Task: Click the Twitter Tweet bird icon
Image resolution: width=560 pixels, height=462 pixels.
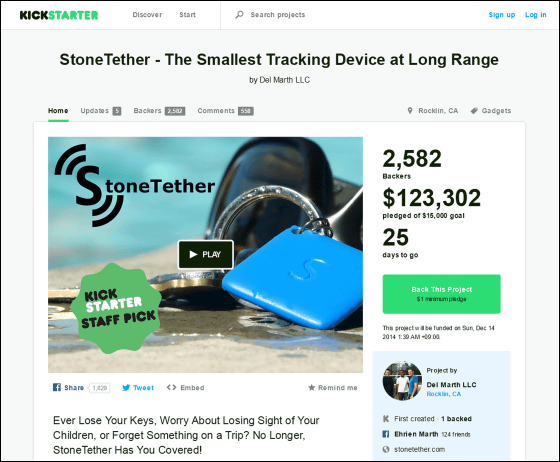Action: coord(126,388)
